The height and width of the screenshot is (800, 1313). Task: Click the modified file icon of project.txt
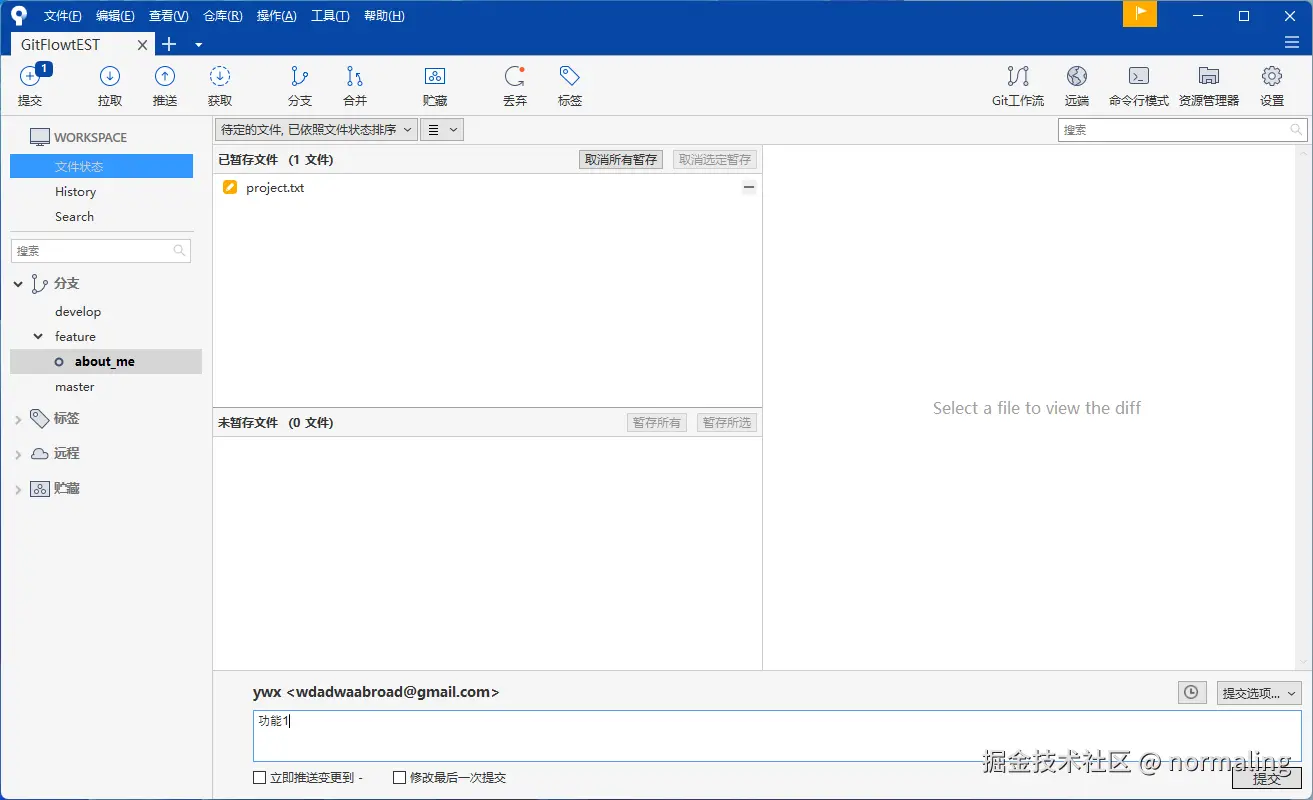(230, 187)
